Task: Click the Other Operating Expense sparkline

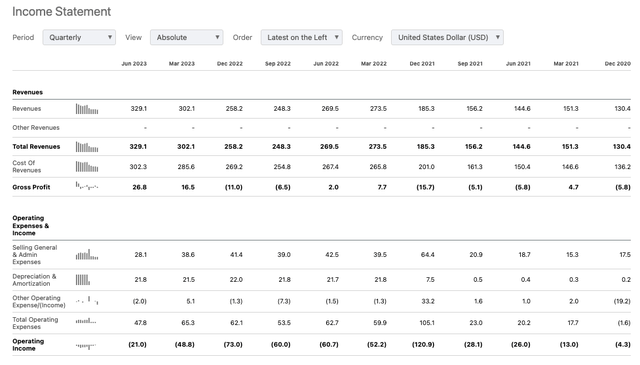Action: (x=87, y=301)
